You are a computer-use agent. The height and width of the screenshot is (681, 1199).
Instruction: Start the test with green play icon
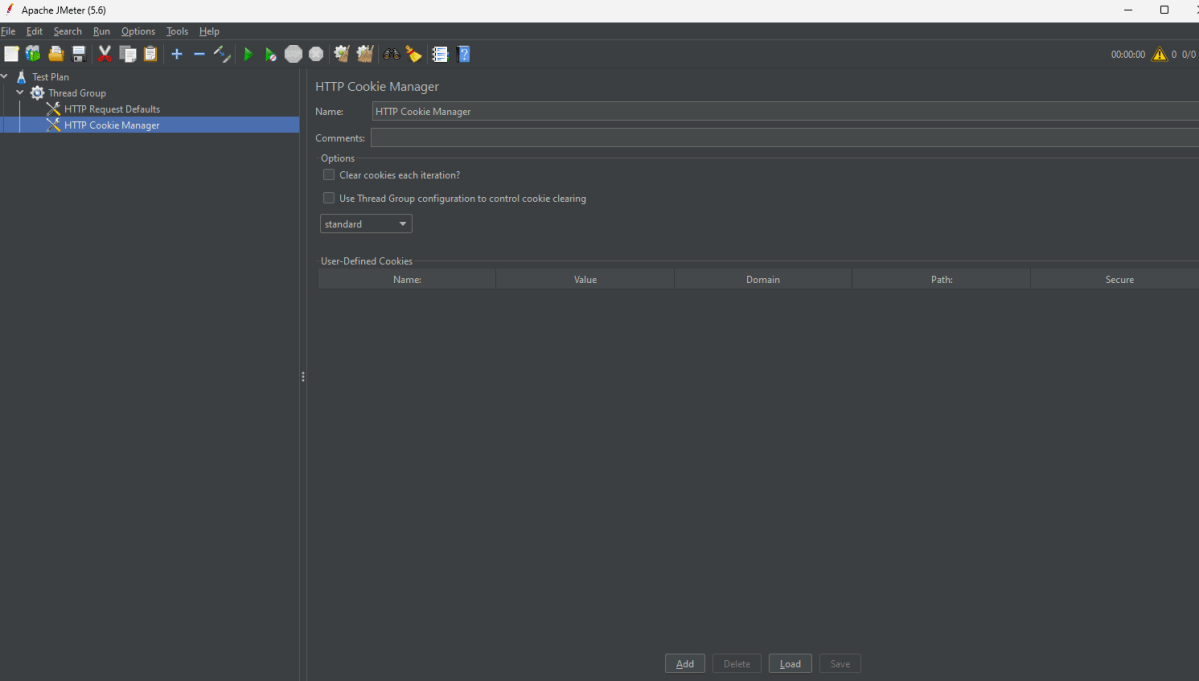(248, 54)
